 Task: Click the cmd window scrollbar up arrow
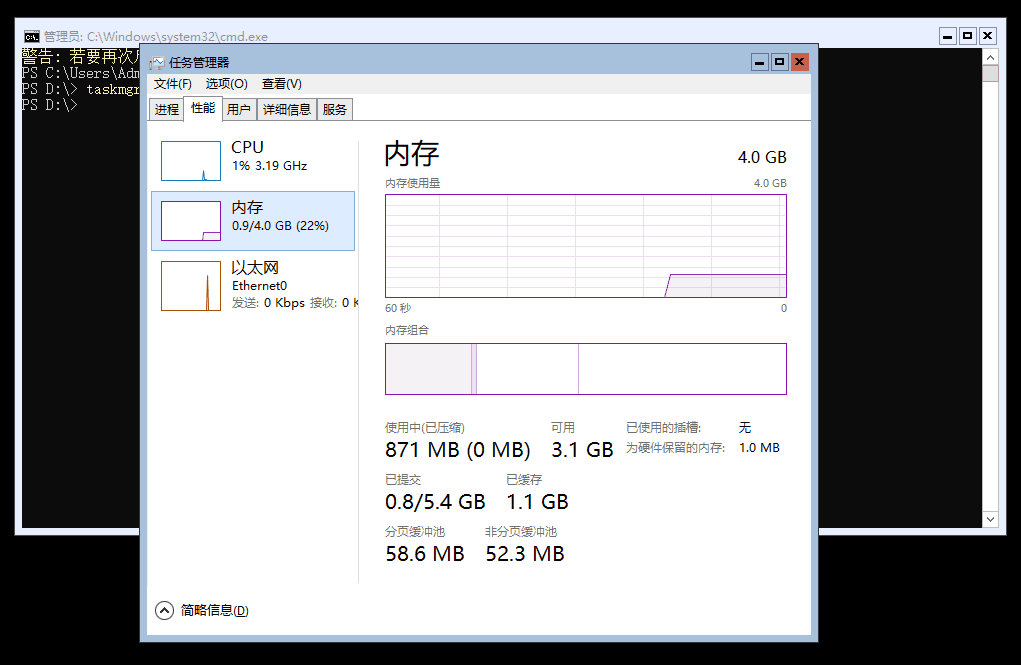pyautogui.click(x=991, y=56)
